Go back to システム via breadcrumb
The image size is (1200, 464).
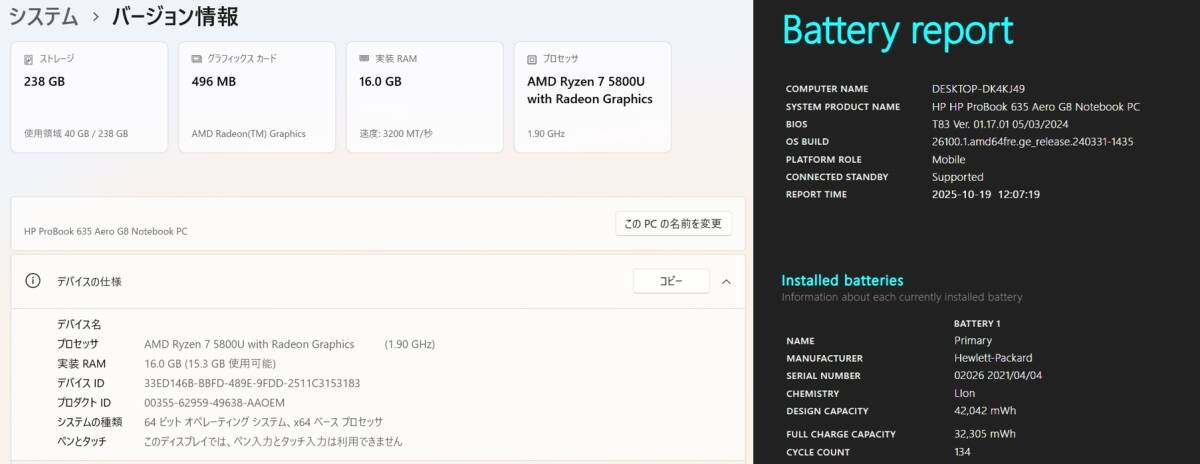(x=43, y=17)
